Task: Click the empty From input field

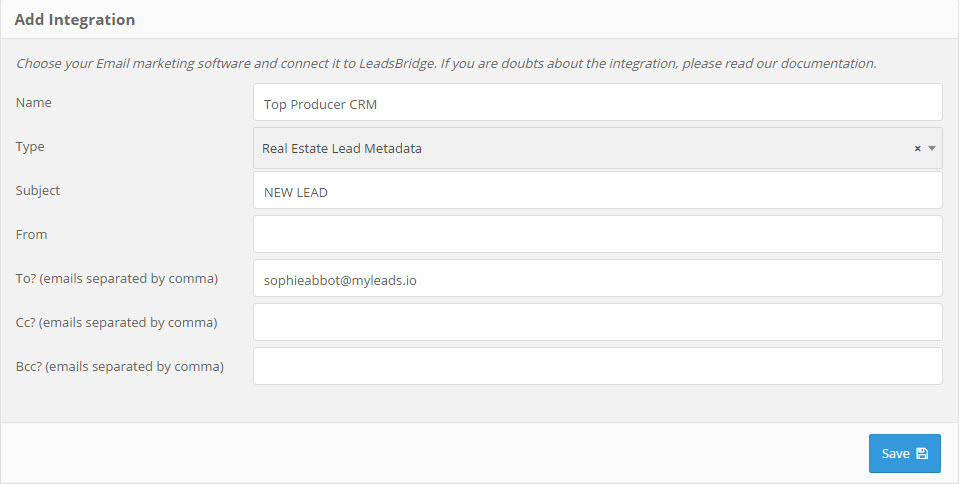Action: pyautogui.click(x=598, y=234)
